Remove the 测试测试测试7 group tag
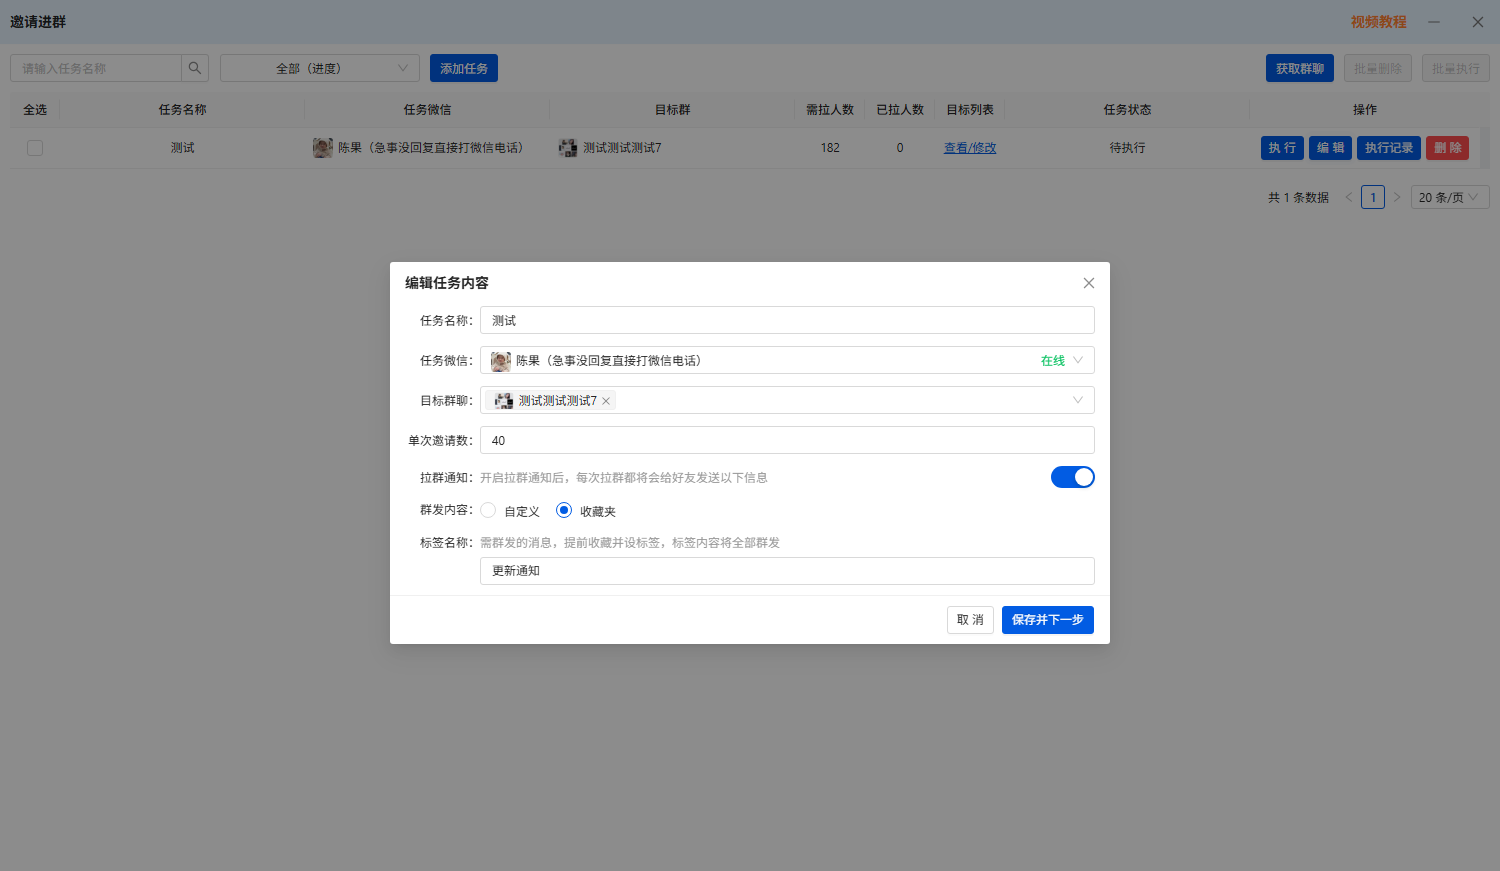The image size is (1500, 871). [606, 401]
